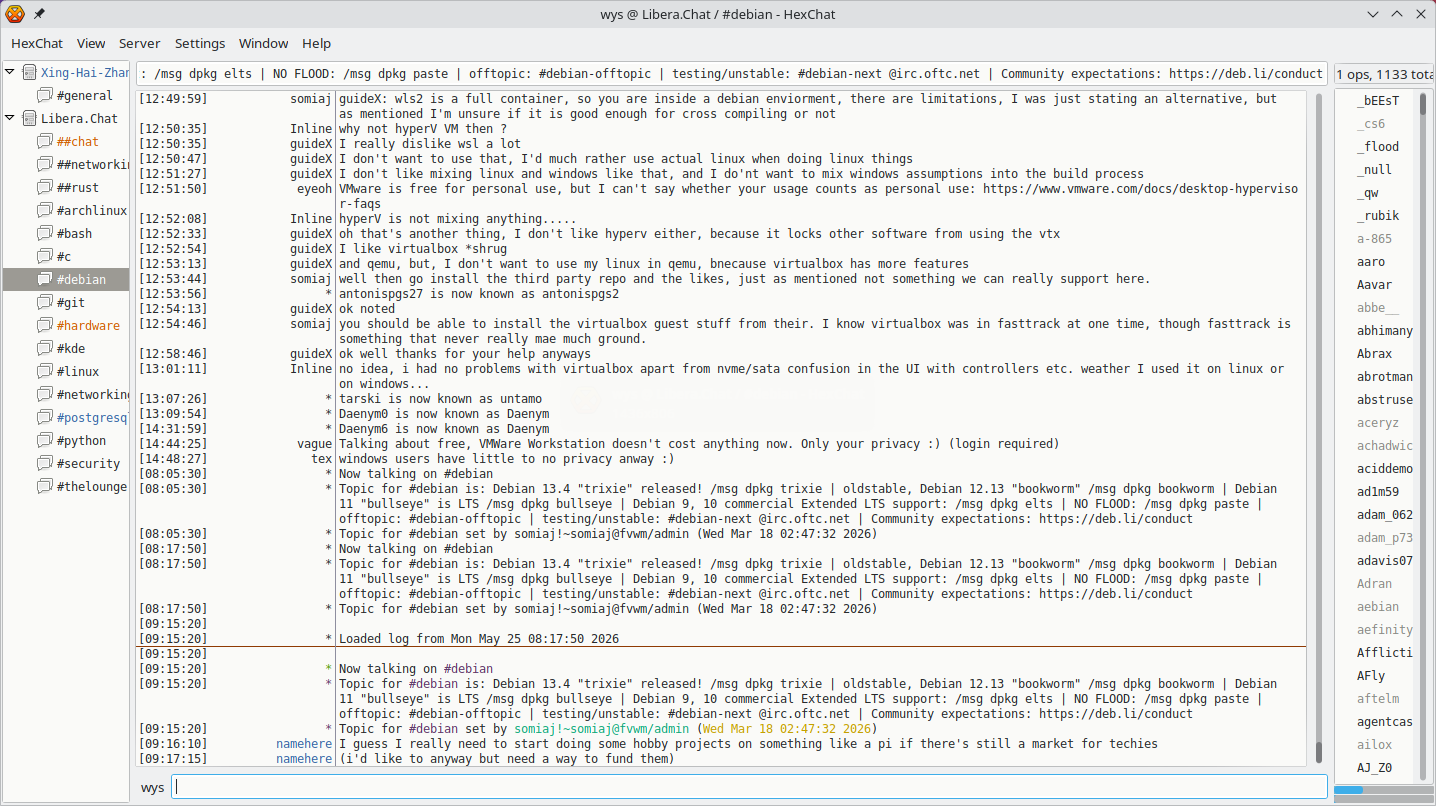This screenshot has width=1436, height=806.
Task: Click the message input field beside wys
Action: [750, 787]
